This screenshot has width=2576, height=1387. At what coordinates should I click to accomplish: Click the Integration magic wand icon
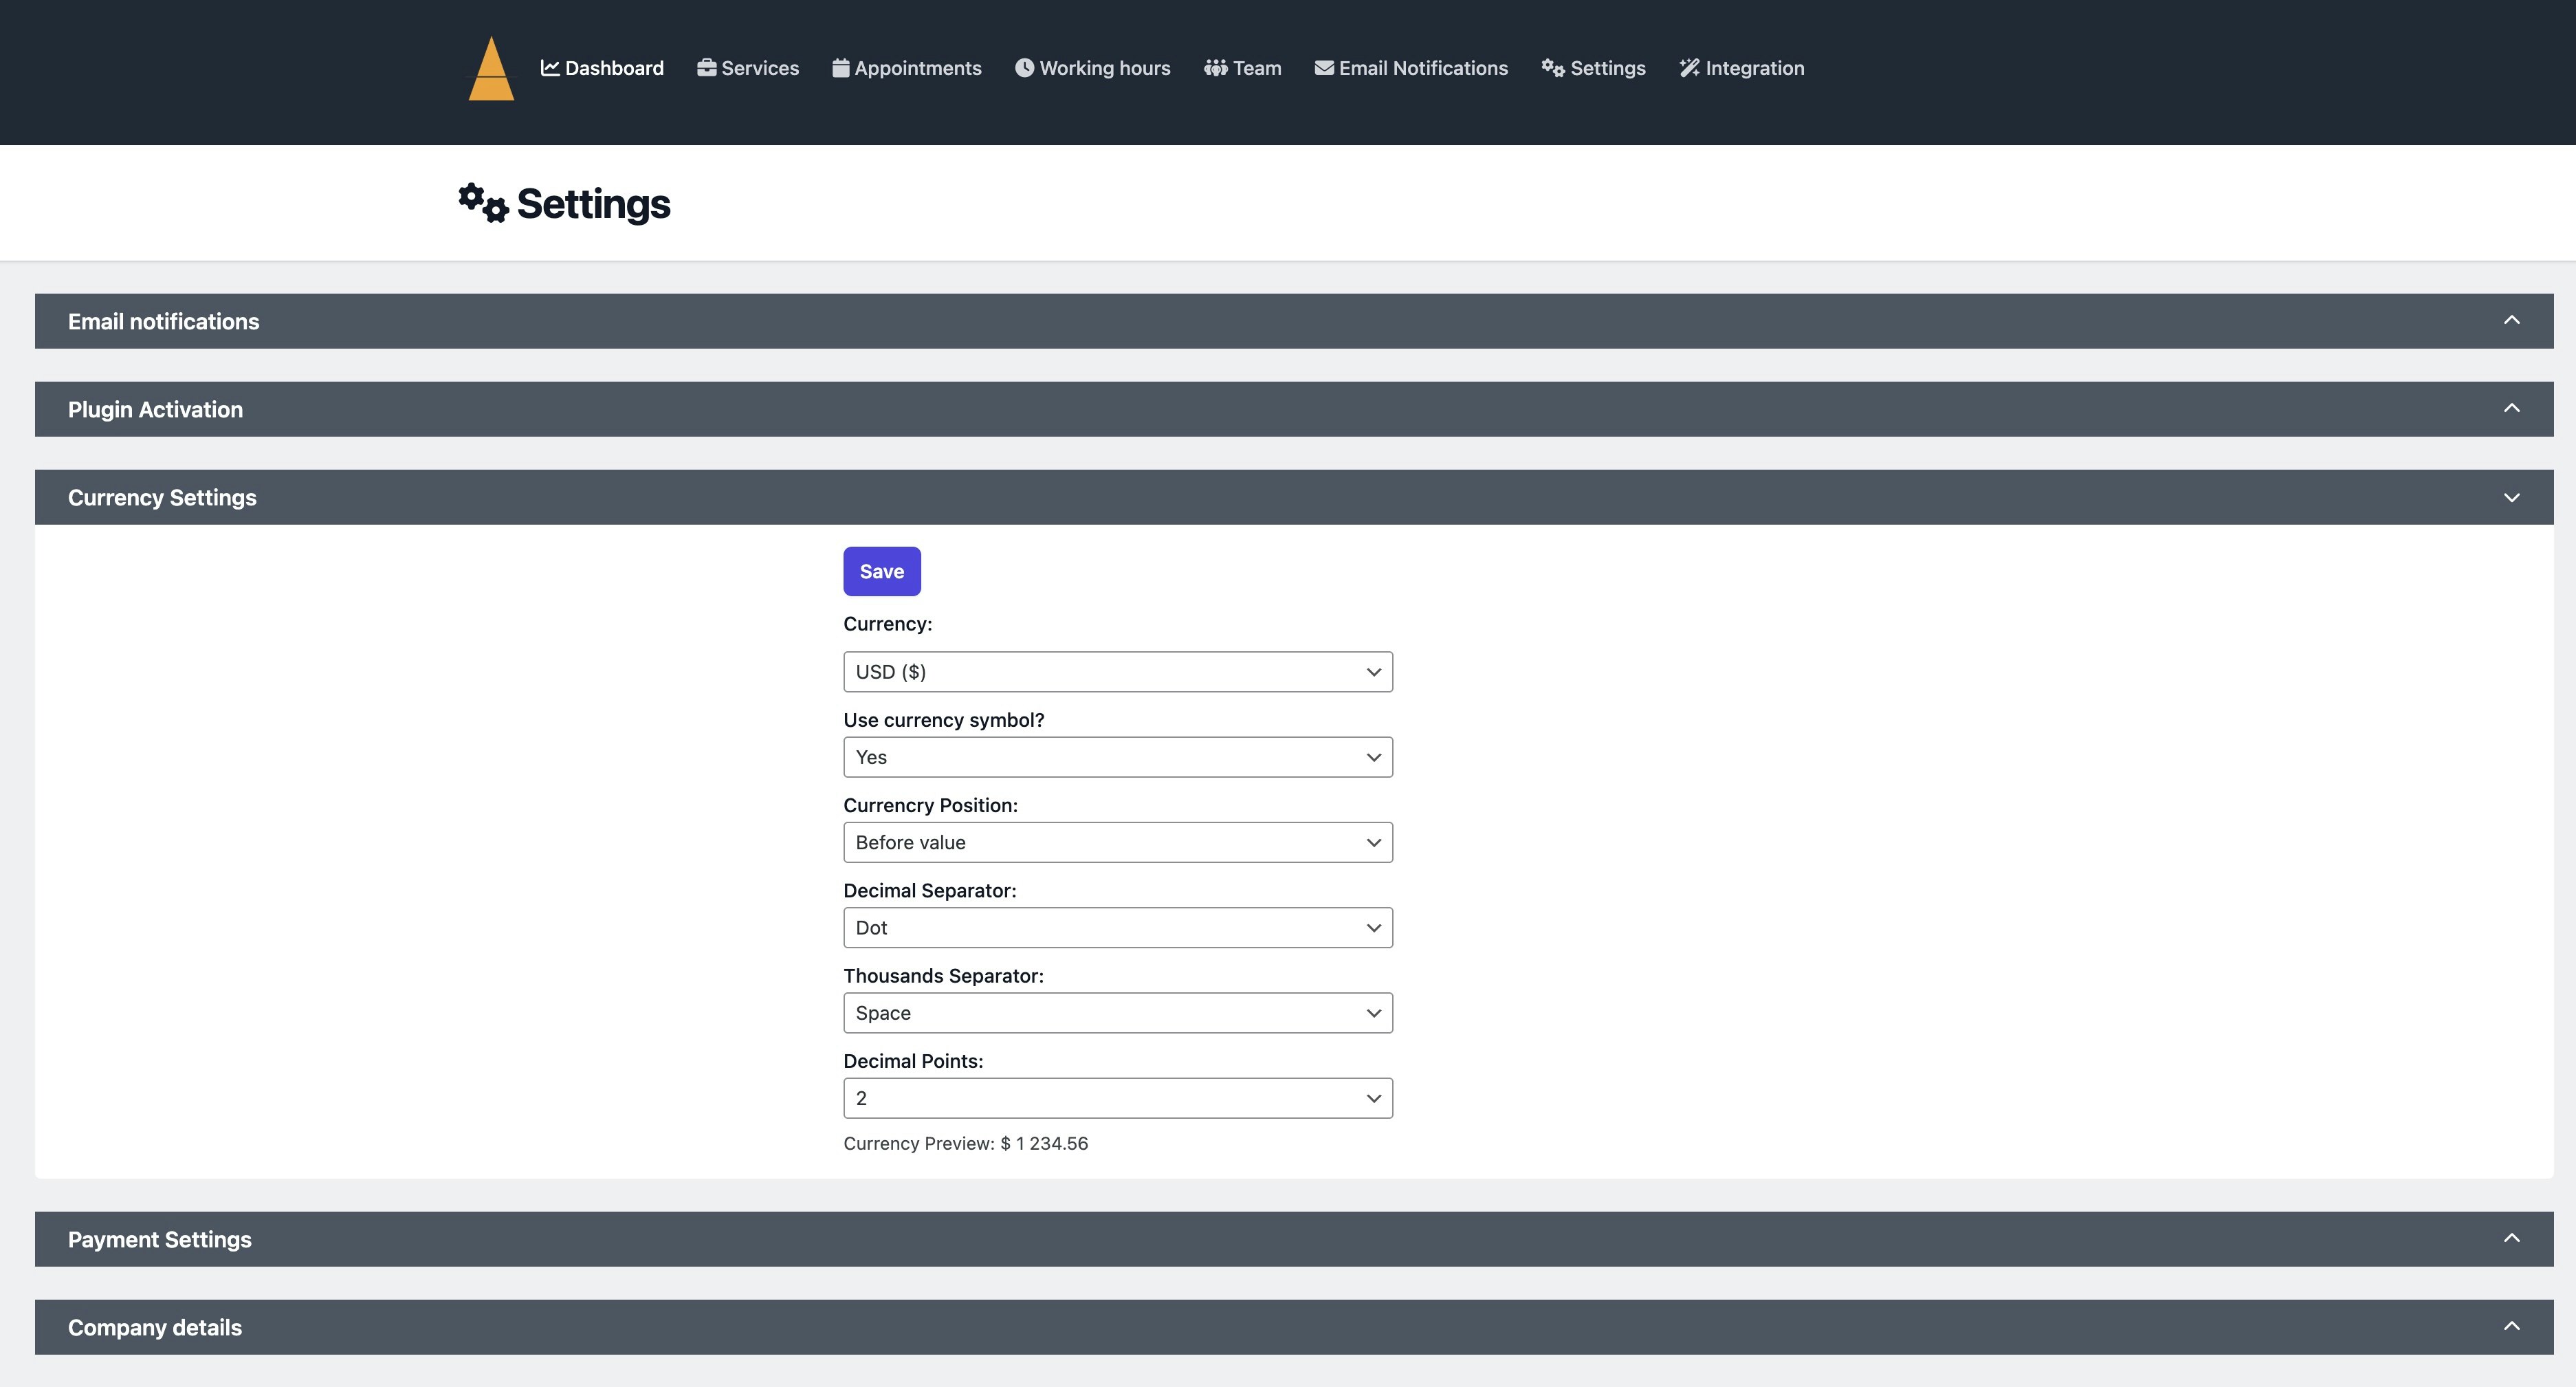coord(1689,68)
